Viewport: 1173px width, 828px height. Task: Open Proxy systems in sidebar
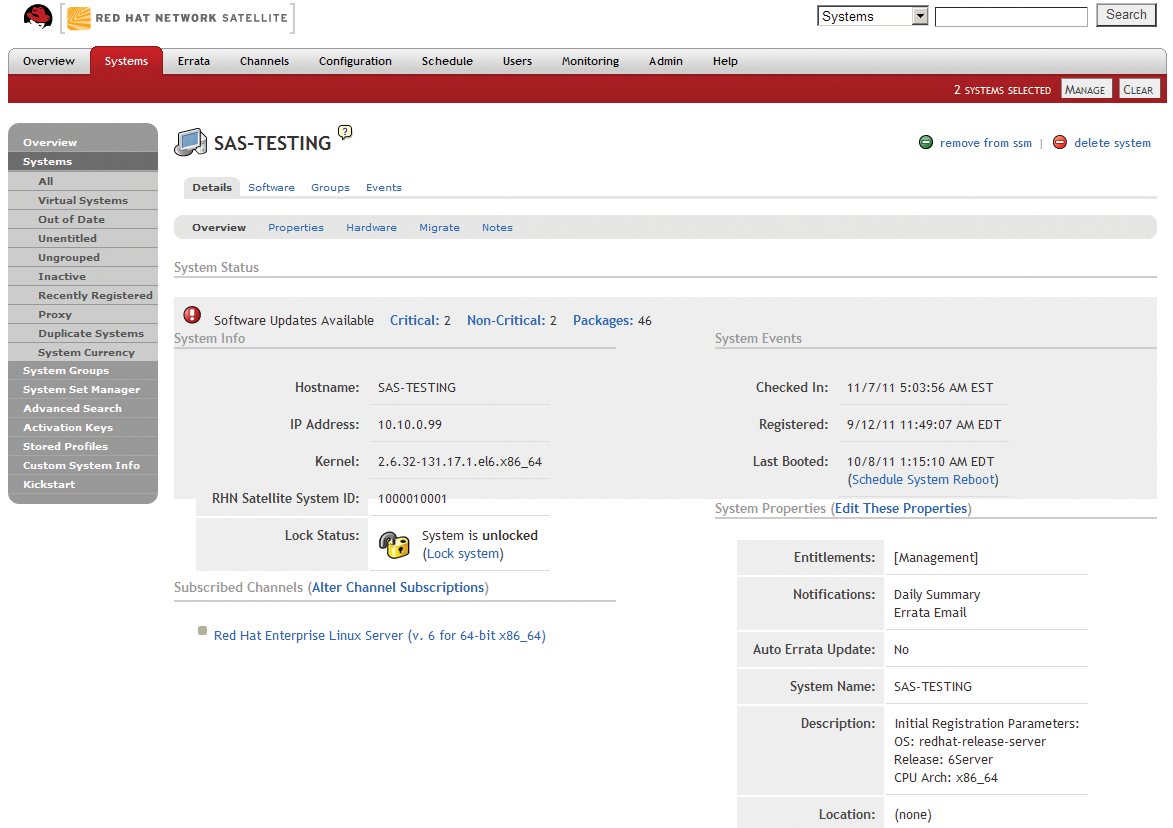(83, 314)
